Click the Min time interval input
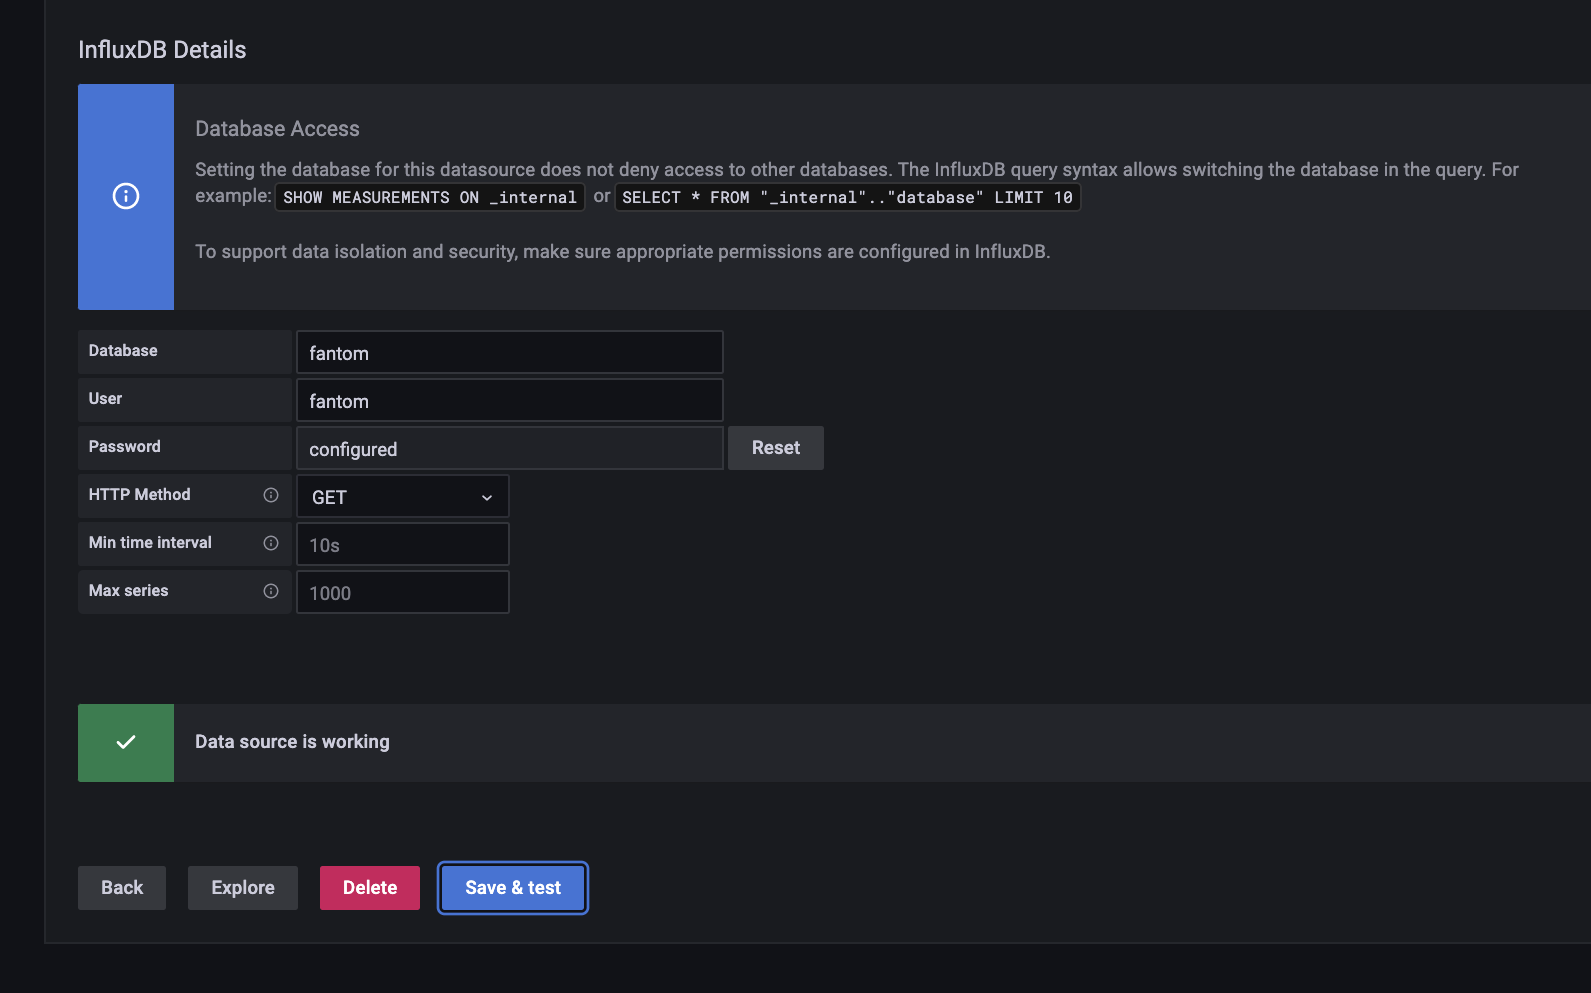 403,544
